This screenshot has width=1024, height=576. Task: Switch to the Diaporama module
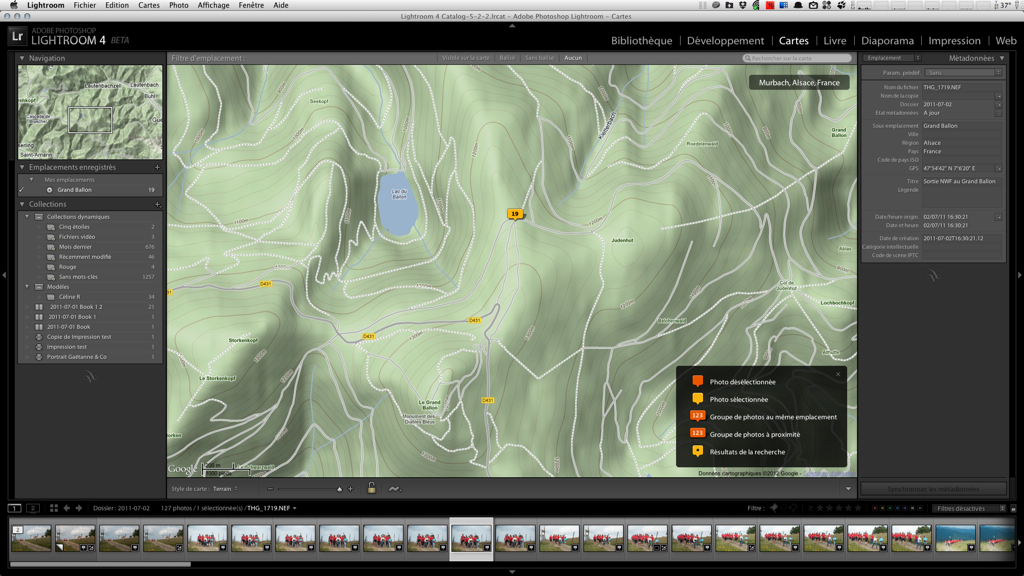(887, 40)
